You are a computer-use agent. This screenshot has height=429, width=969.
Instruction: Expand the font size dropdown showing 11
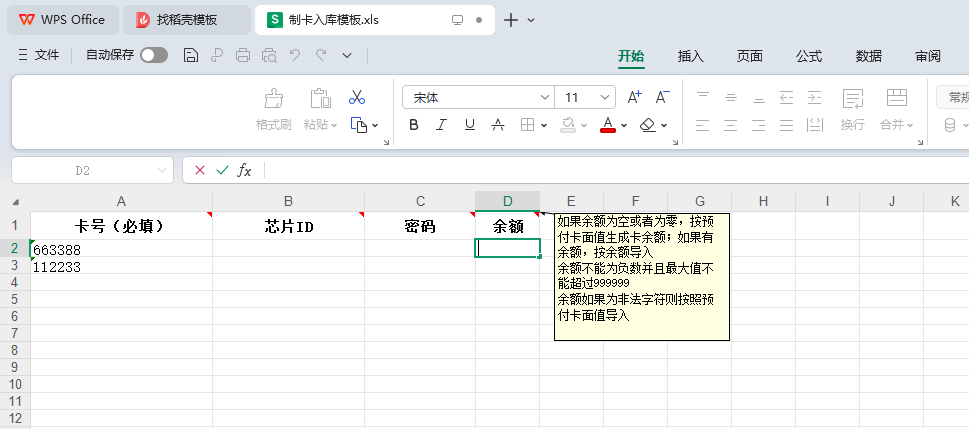click(605, 98)
